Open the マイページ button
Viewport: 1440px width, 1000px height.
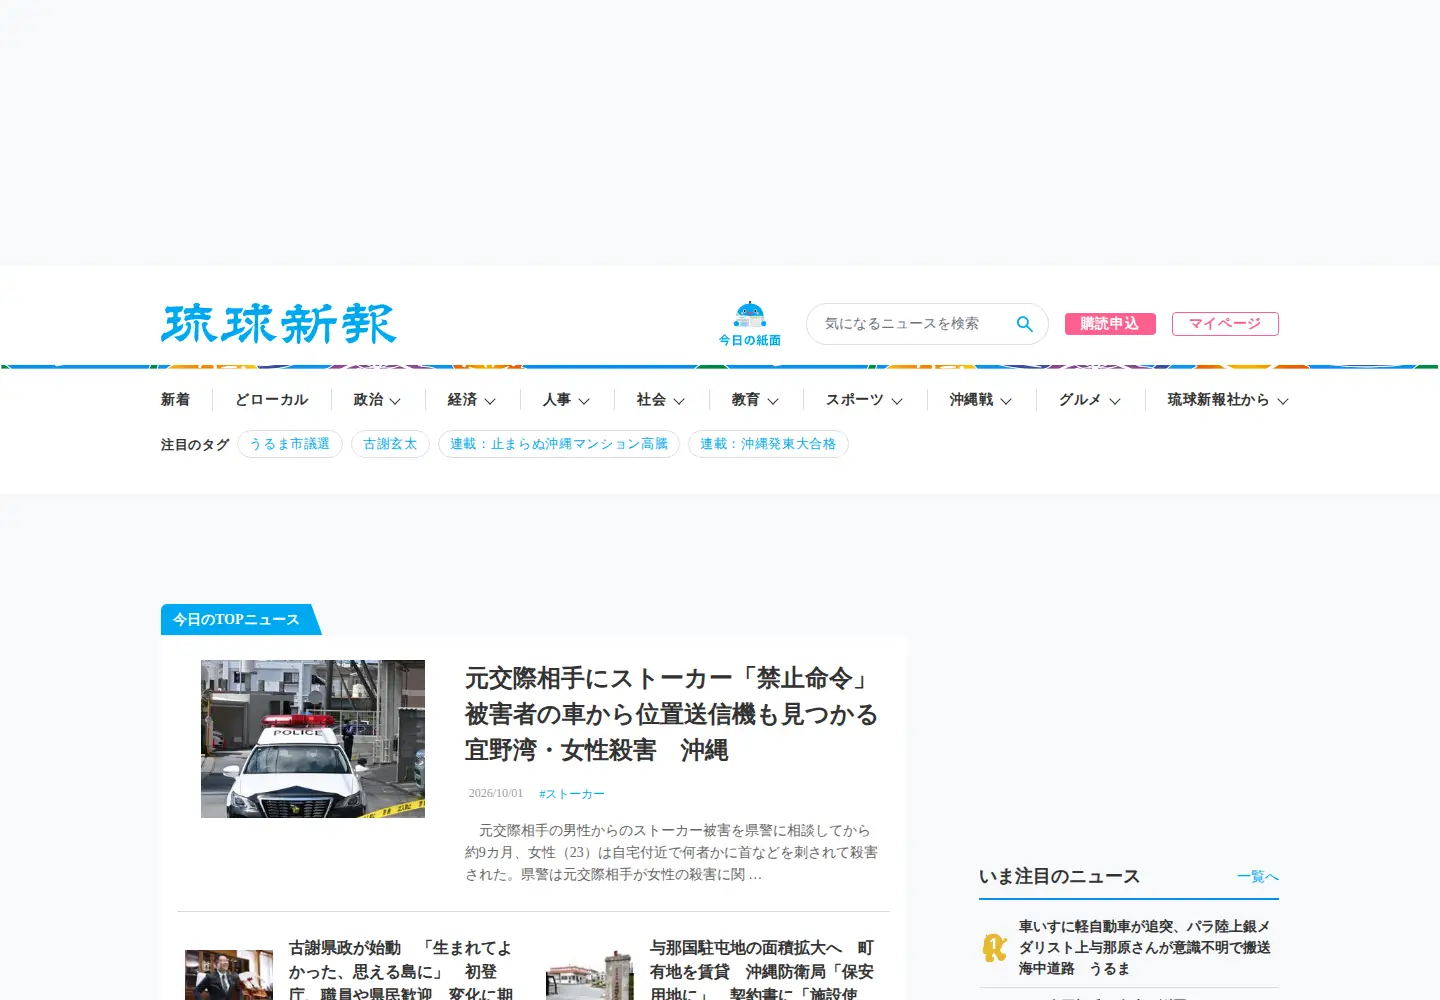(x=1225, y=324)
